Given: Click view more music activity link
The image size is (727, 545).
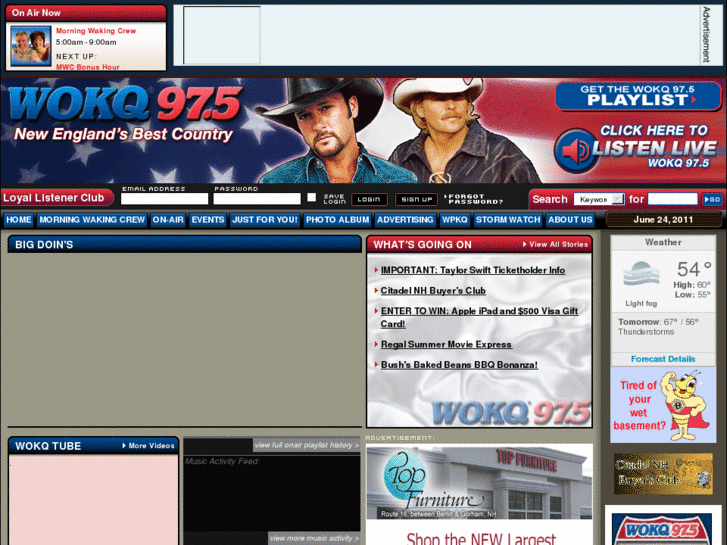Looking at the screenshot, I should 314,538.
